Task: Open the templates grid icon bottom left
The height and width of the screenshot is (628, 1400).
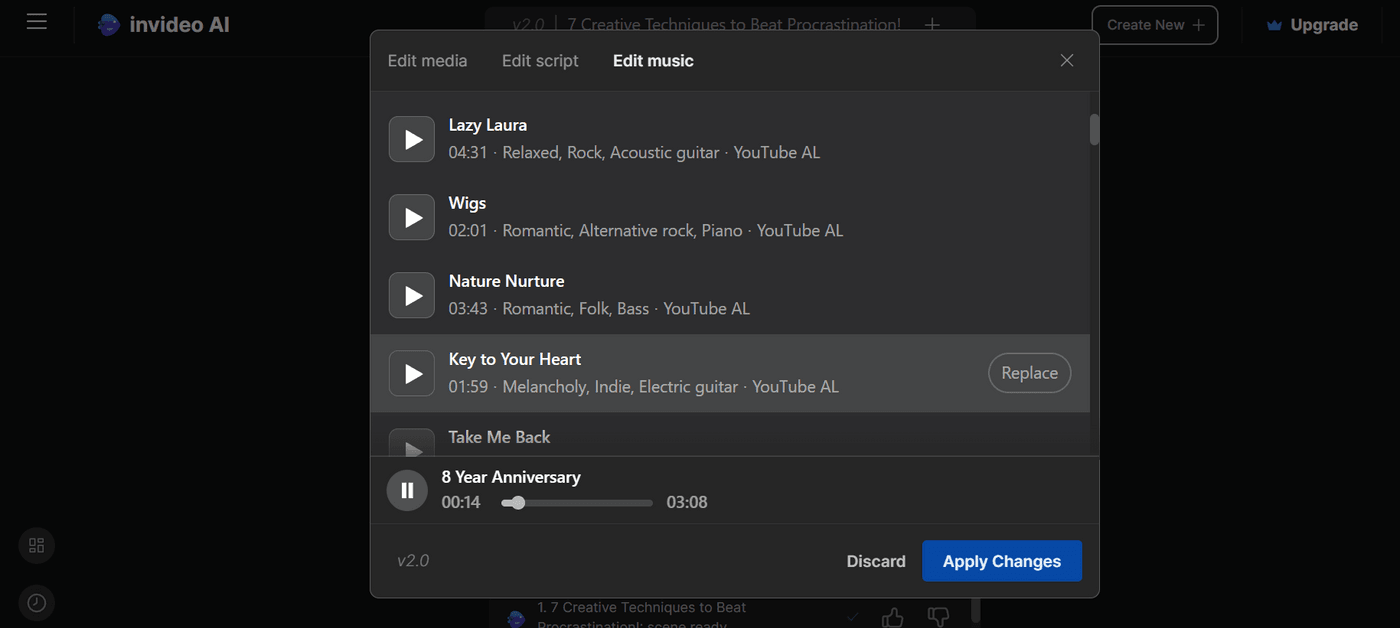Action: point(36,546)
